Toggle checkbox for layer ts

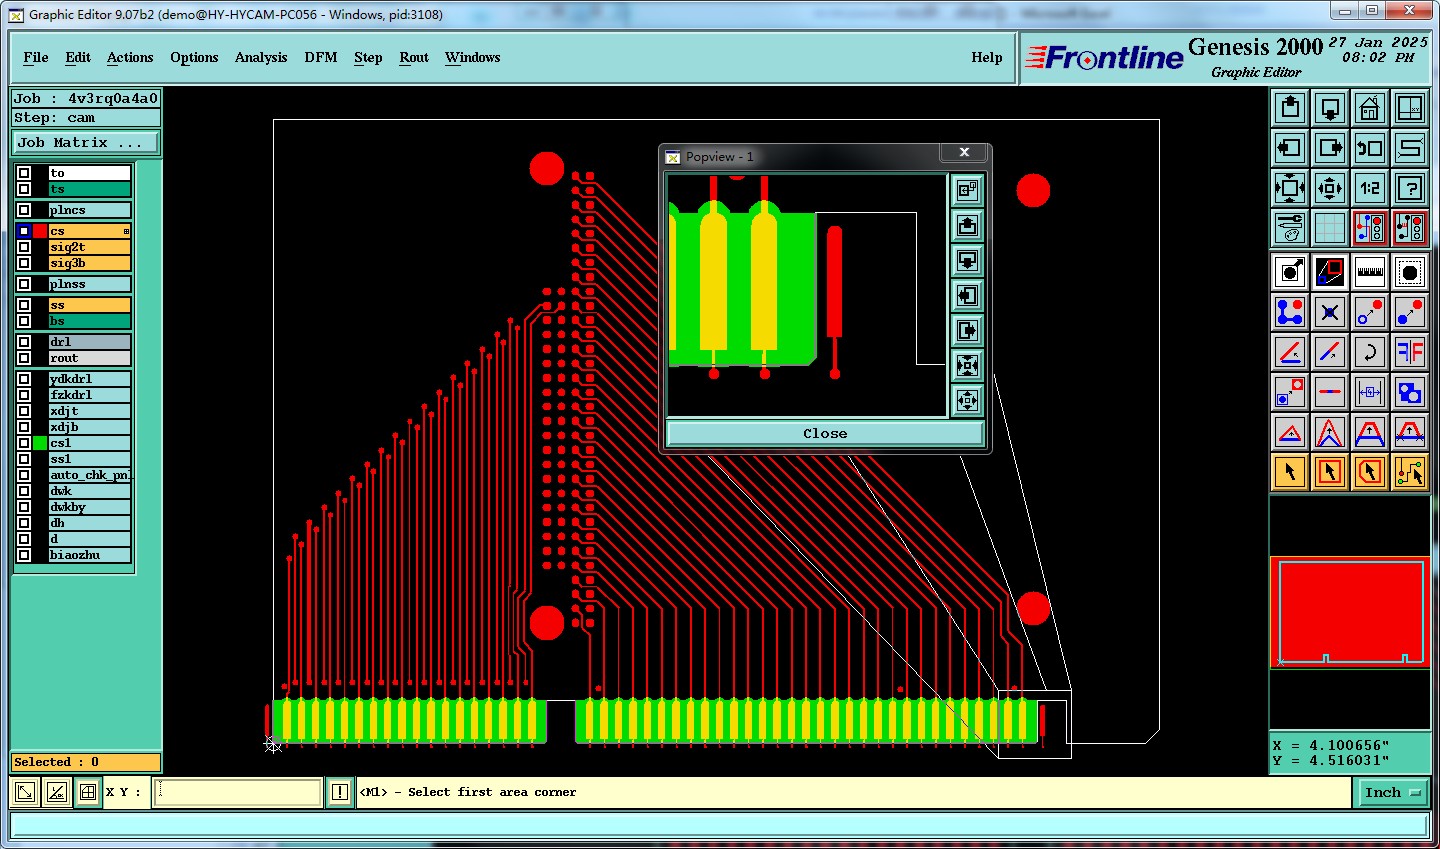tap(24, 189)
